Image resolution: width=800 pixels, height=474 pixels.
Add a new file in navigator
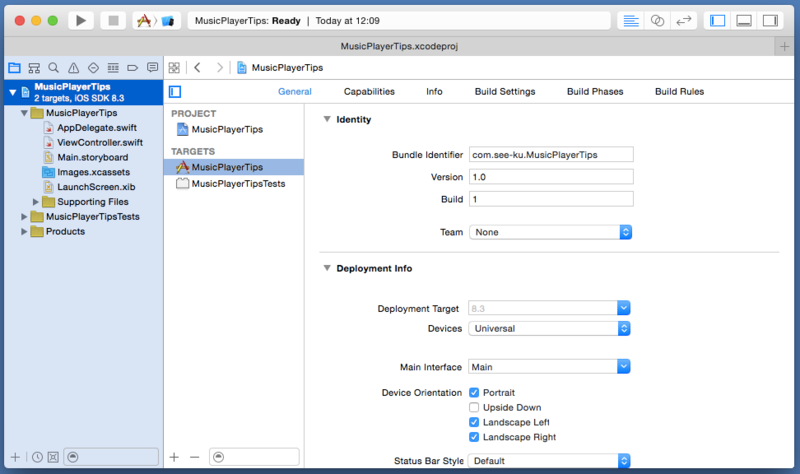[x=15, y=457]
